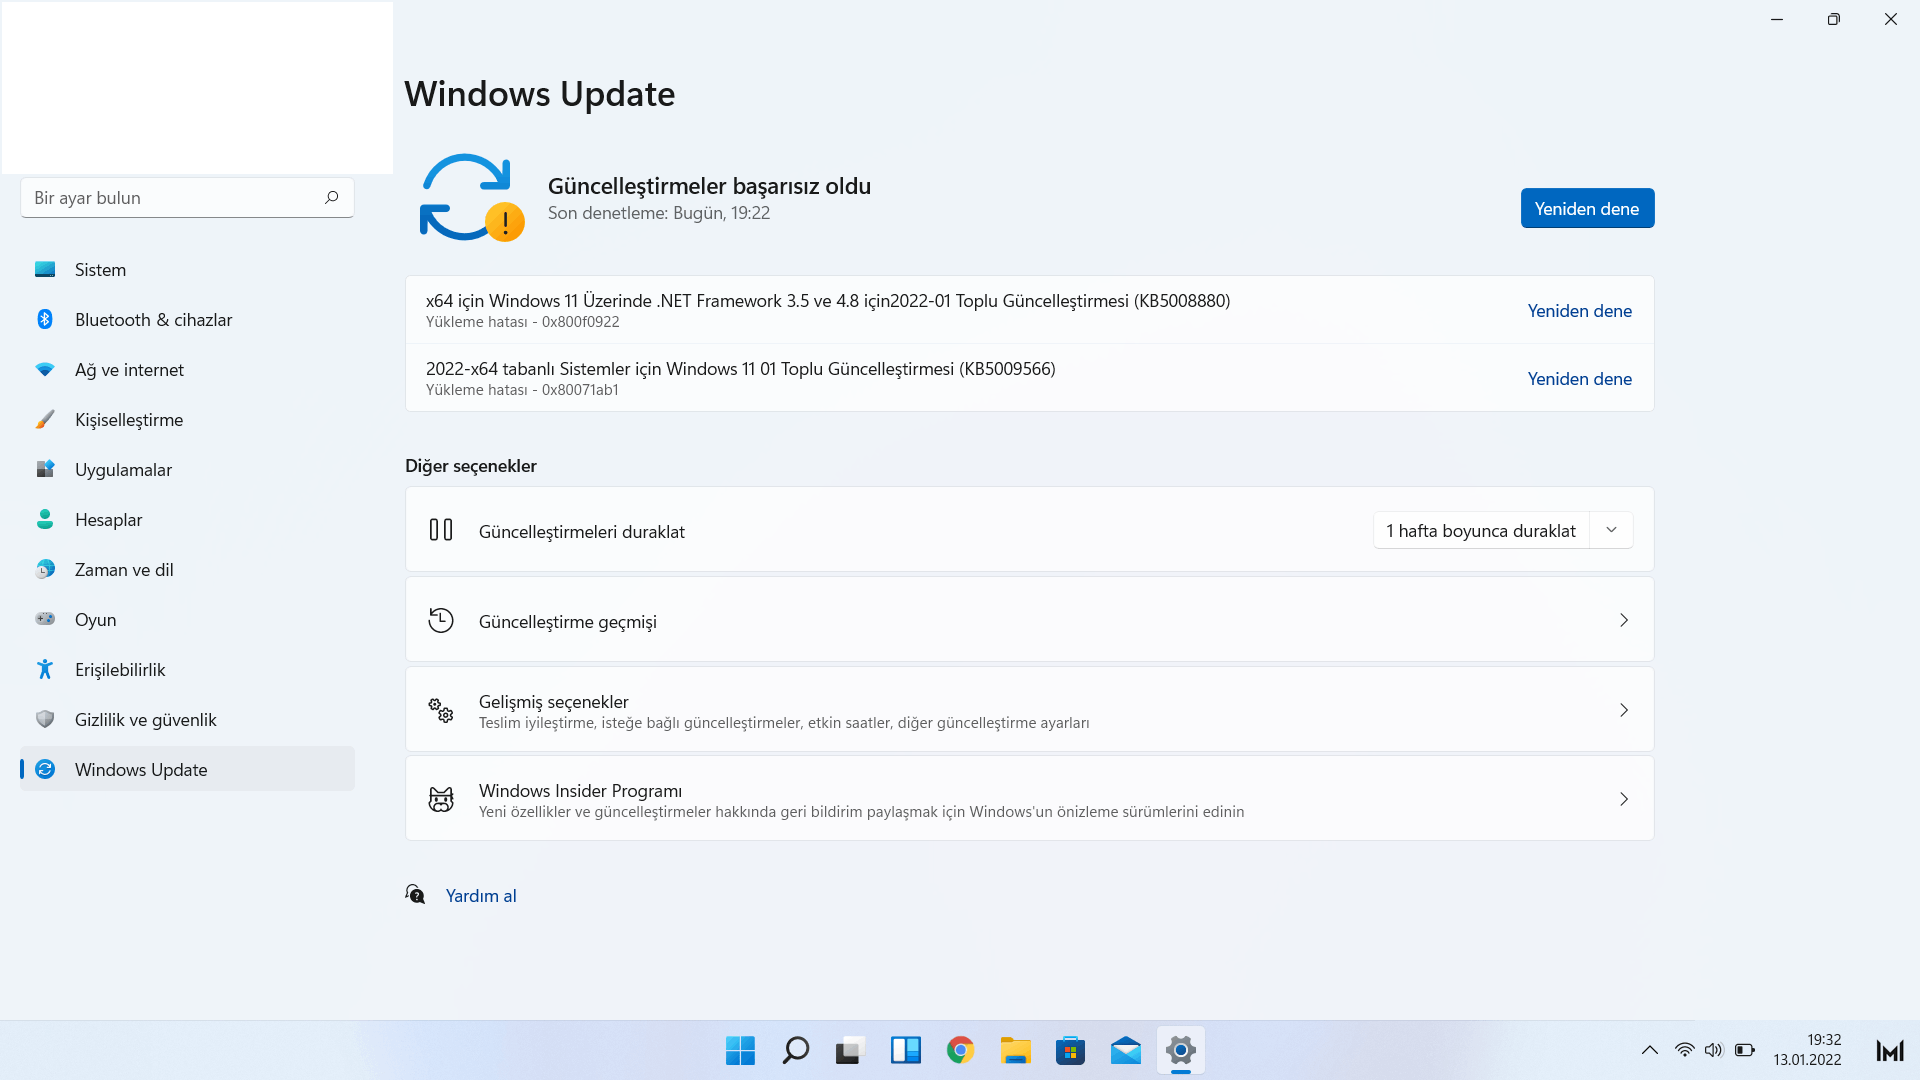Click the Windows Insider Programı cat icon
Screen dimensions: 1920x1080
coord(441,799)
